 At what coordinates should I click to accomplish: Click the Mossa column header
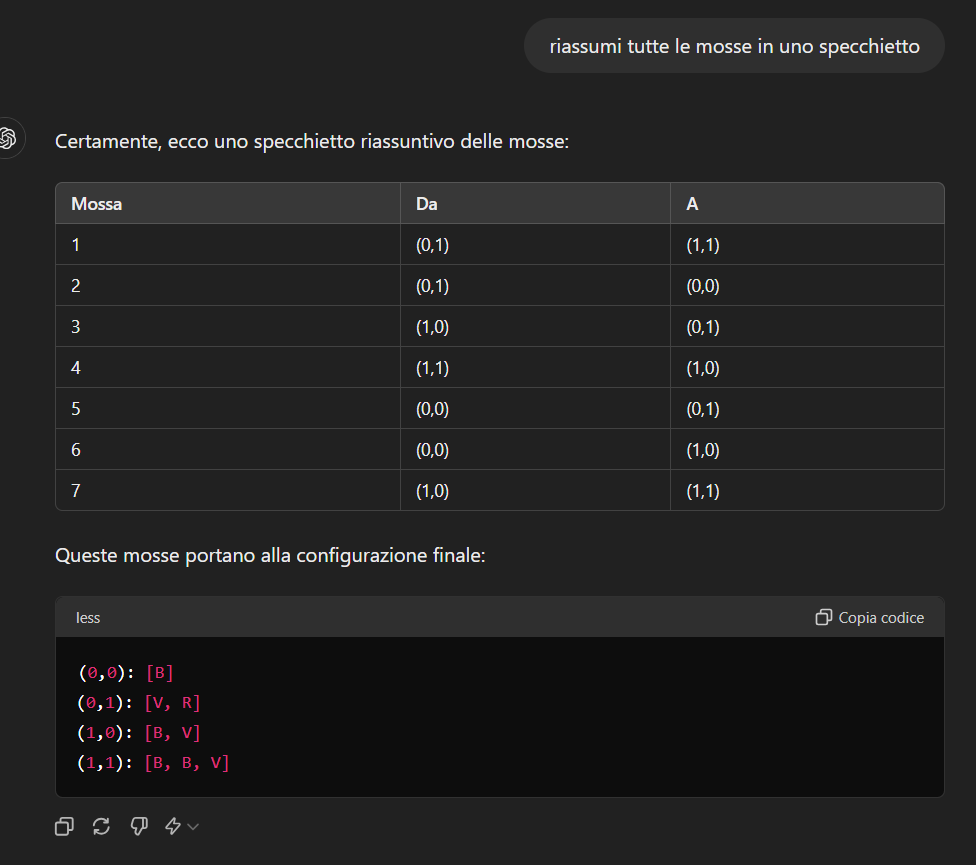coord(97,204)
